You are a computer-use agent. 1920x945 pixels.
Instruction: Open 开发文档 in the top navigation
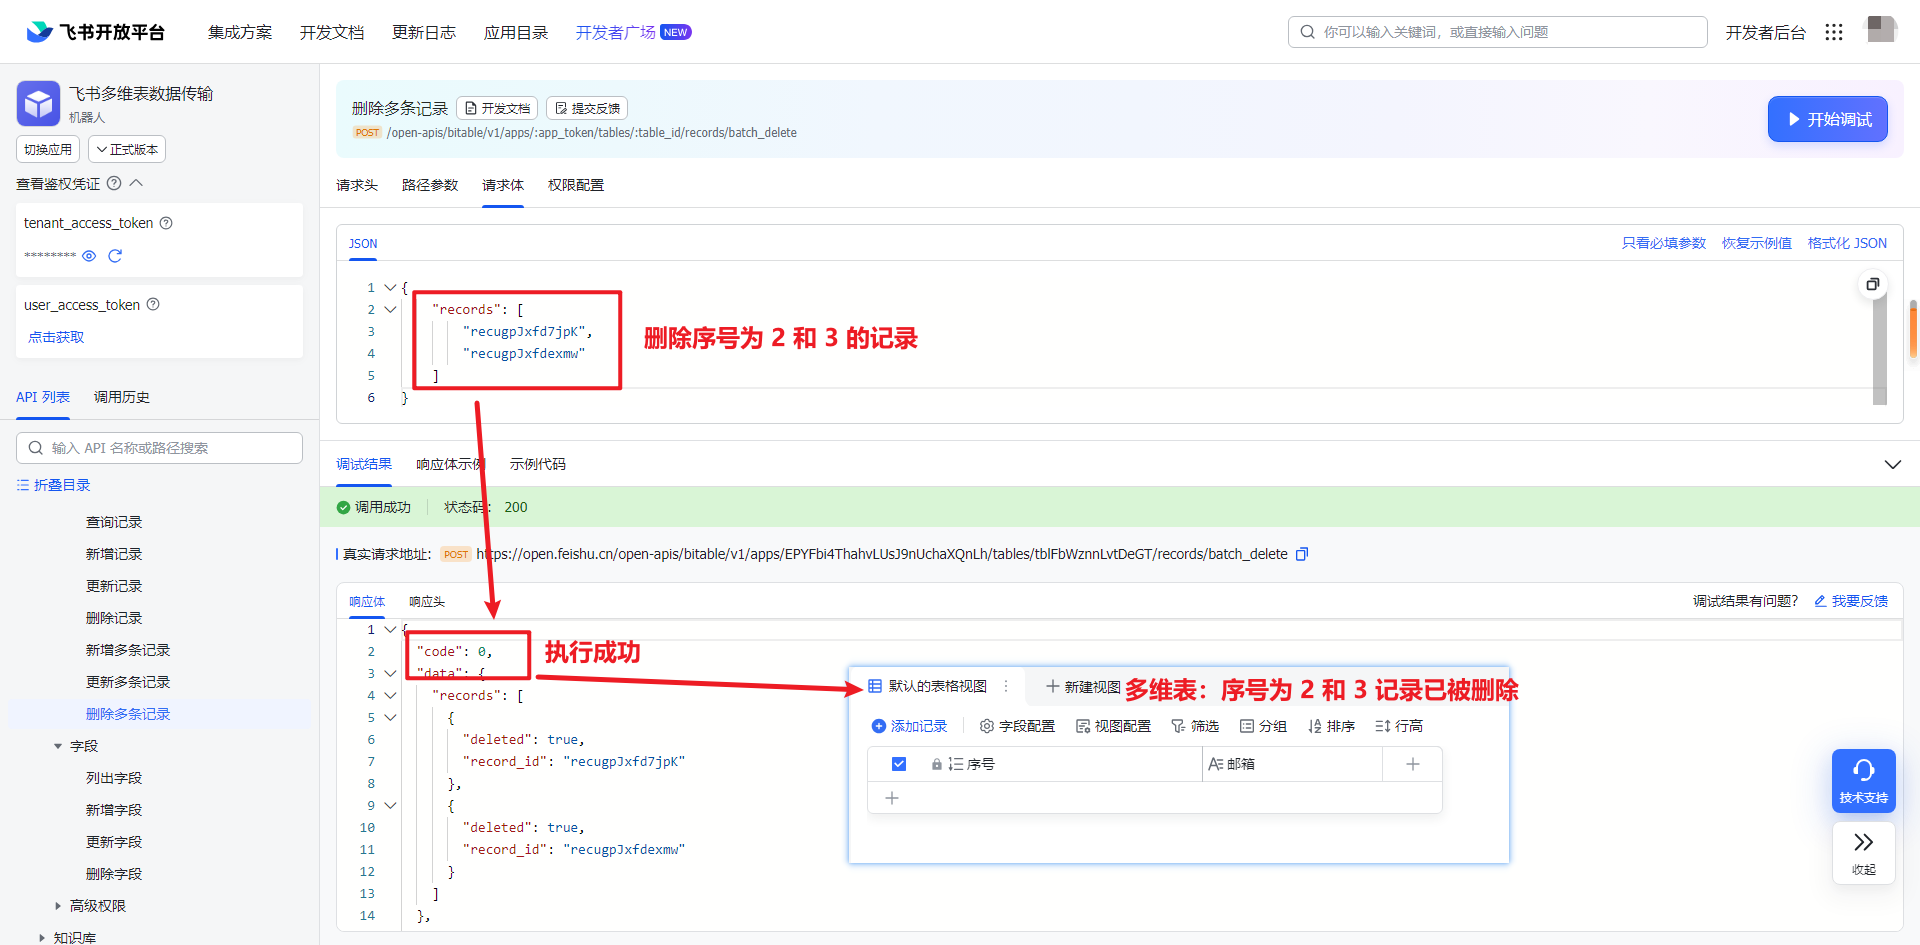332,32
